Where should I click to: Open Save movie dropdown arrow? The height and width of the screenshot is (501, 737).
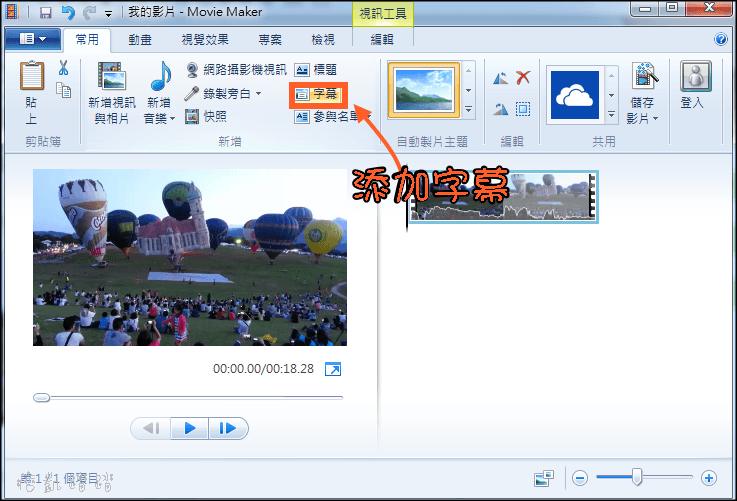655,118
